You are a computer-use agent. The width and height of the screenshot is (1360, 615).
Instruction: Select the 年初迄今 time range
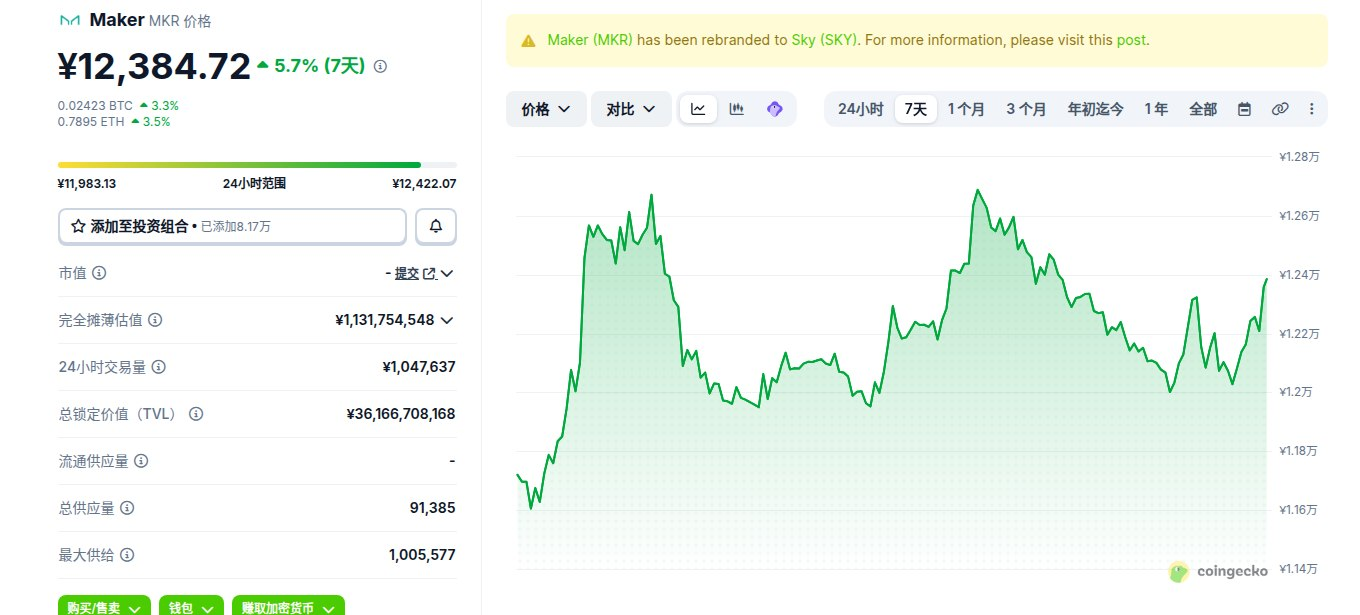(1095, 109)
